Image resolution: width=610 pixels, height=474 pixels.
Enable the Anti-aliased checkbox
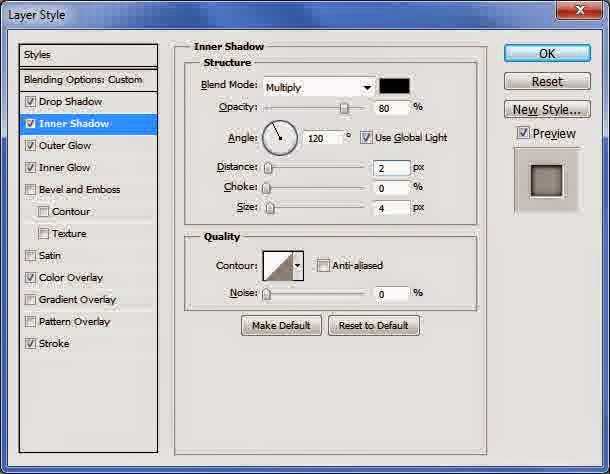pyautogui.click(x=323, y=265)
